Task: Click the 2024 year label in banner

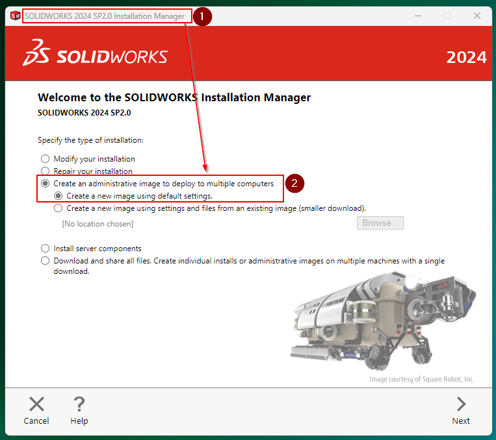Action: pos(466,57)
